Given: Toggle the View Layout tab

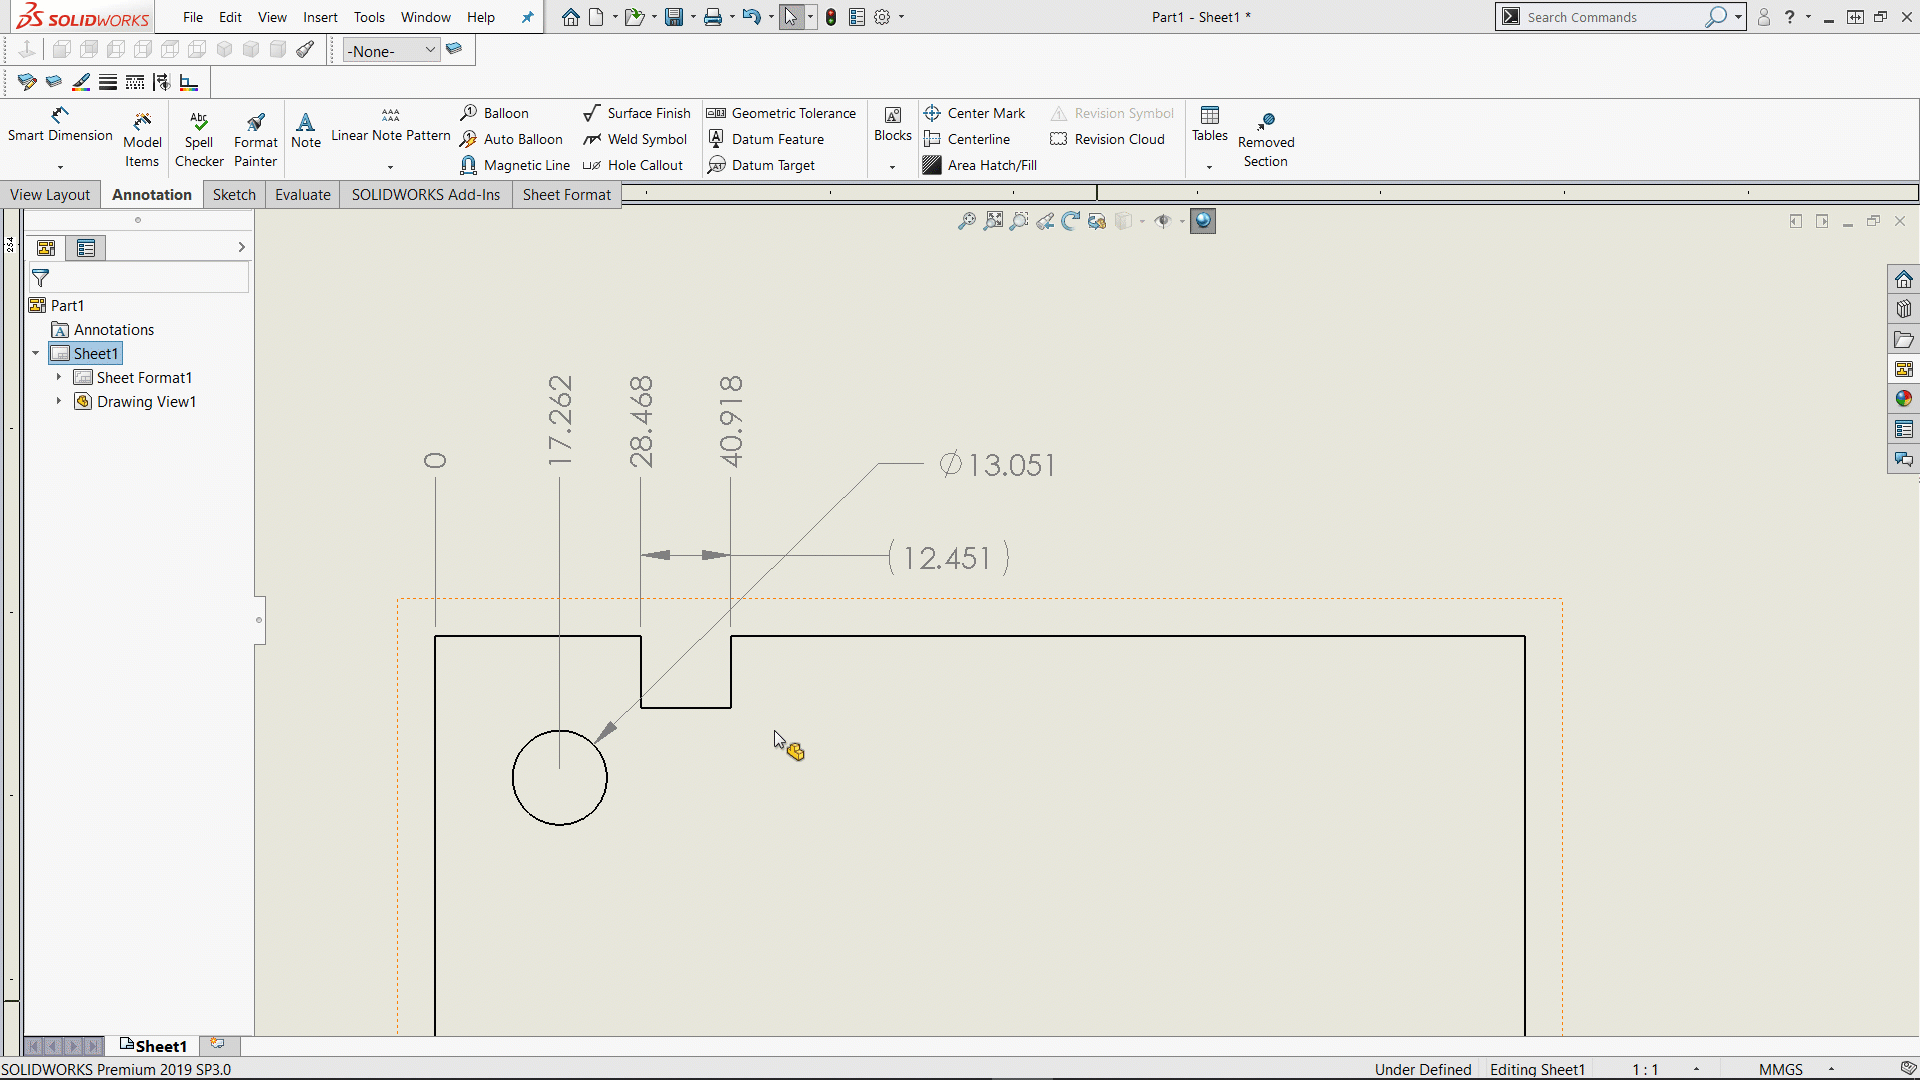Looking at the screenshot, I should 49,194.
